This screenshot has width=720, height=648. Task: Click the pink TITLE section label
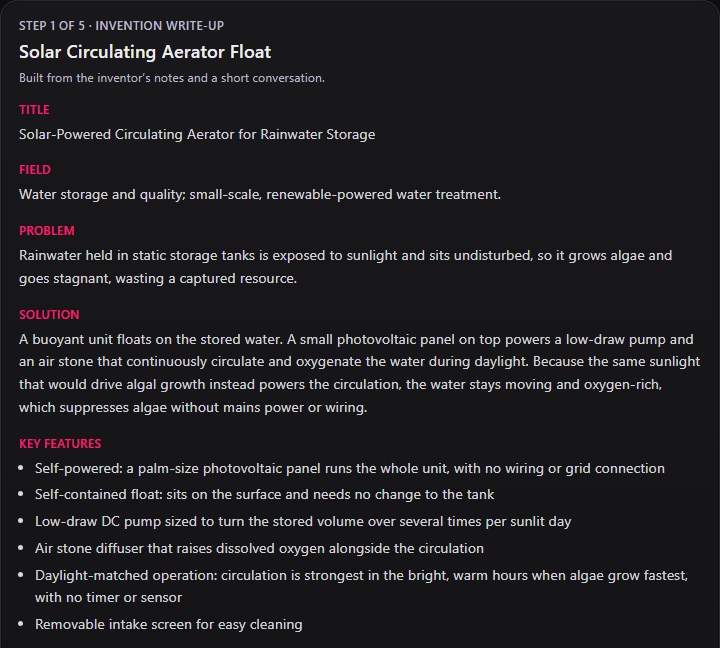pos(34,110)
